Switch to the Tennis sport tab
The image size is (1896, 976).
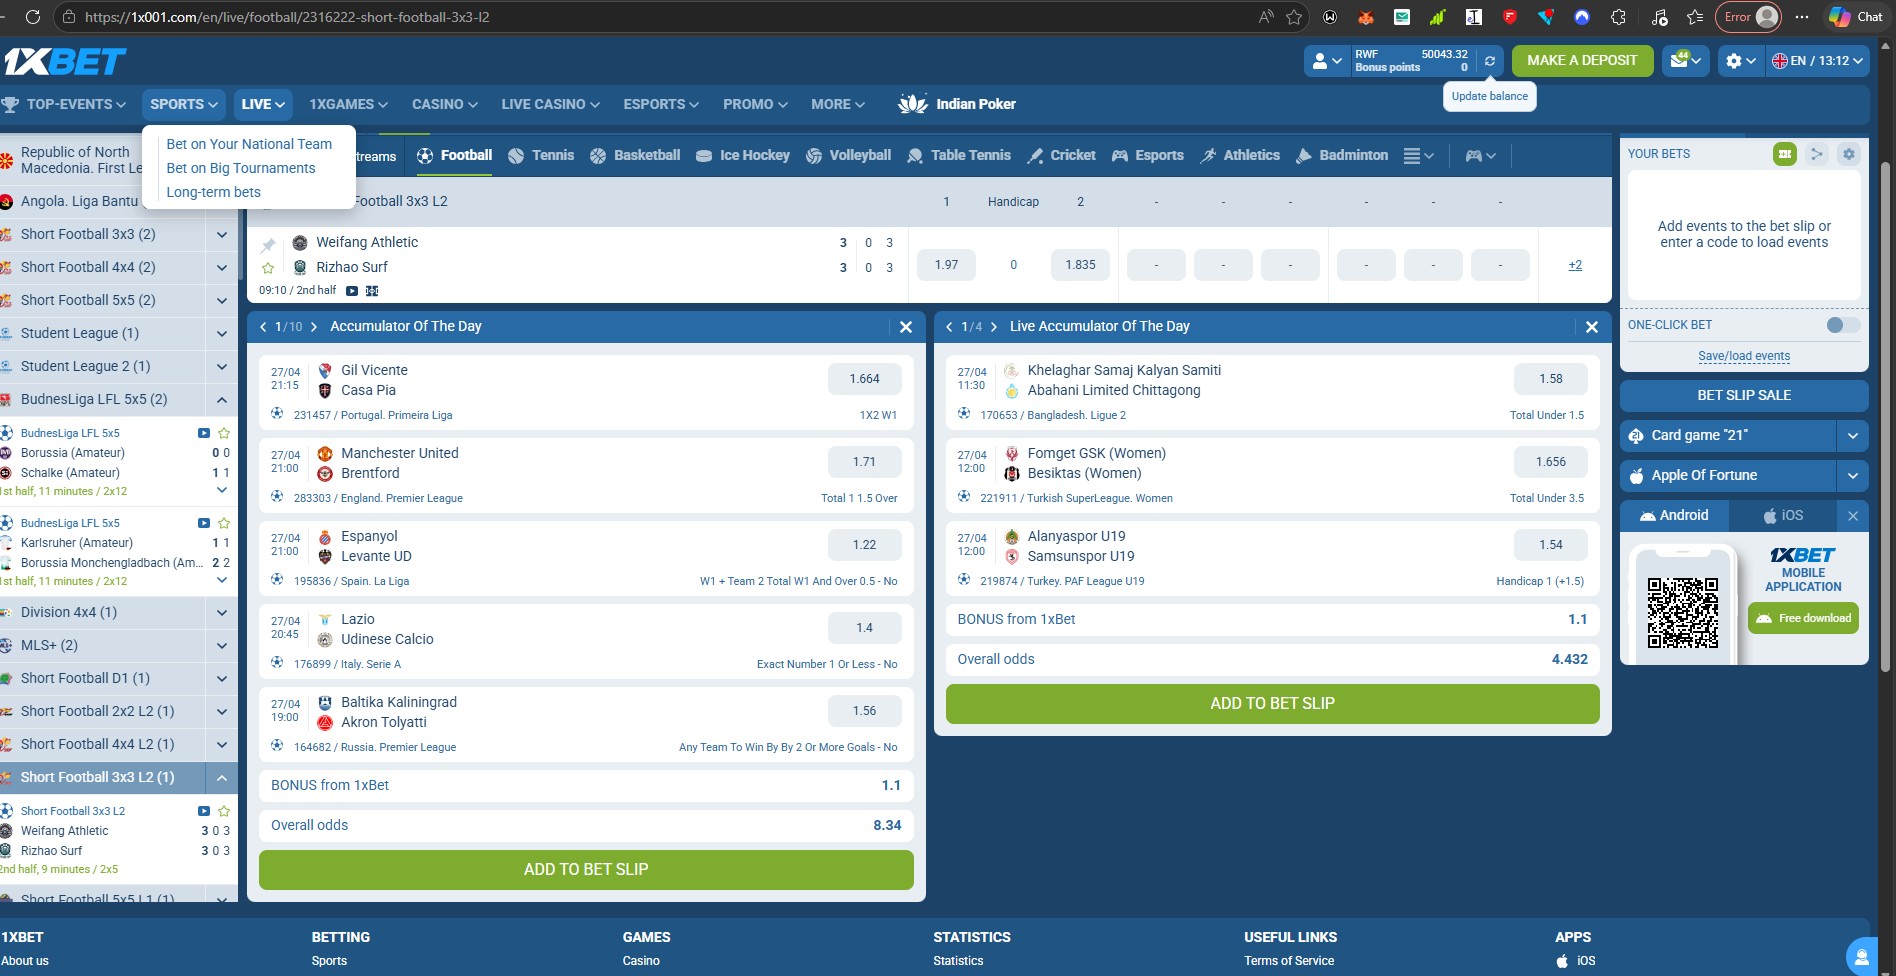click(541, 156)
